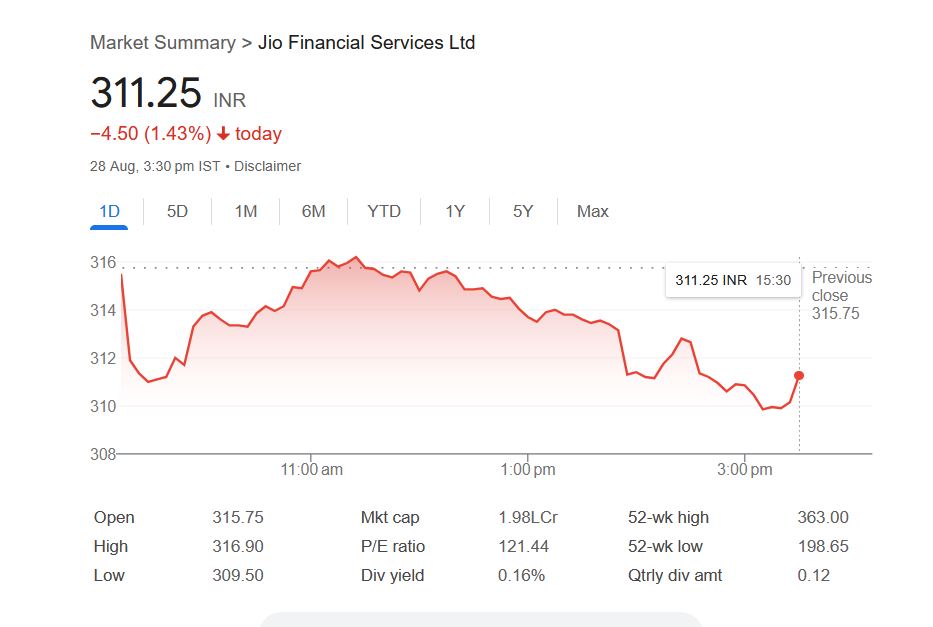
Task: Show the 1M price chart
Action: click(x=246, y=211)
